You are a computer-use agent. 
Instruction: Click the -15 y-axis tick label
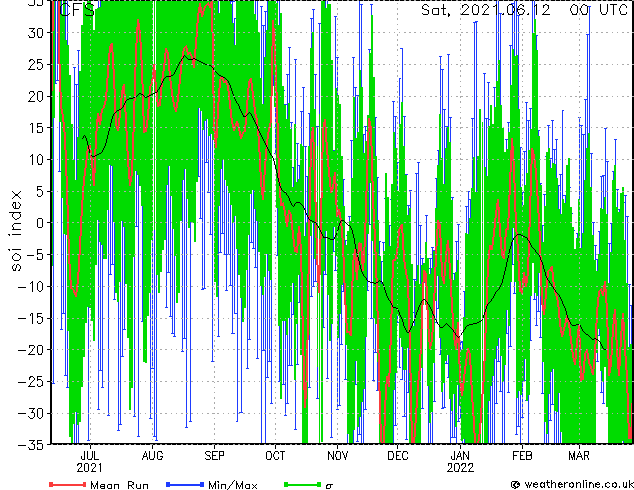(31, 318)
